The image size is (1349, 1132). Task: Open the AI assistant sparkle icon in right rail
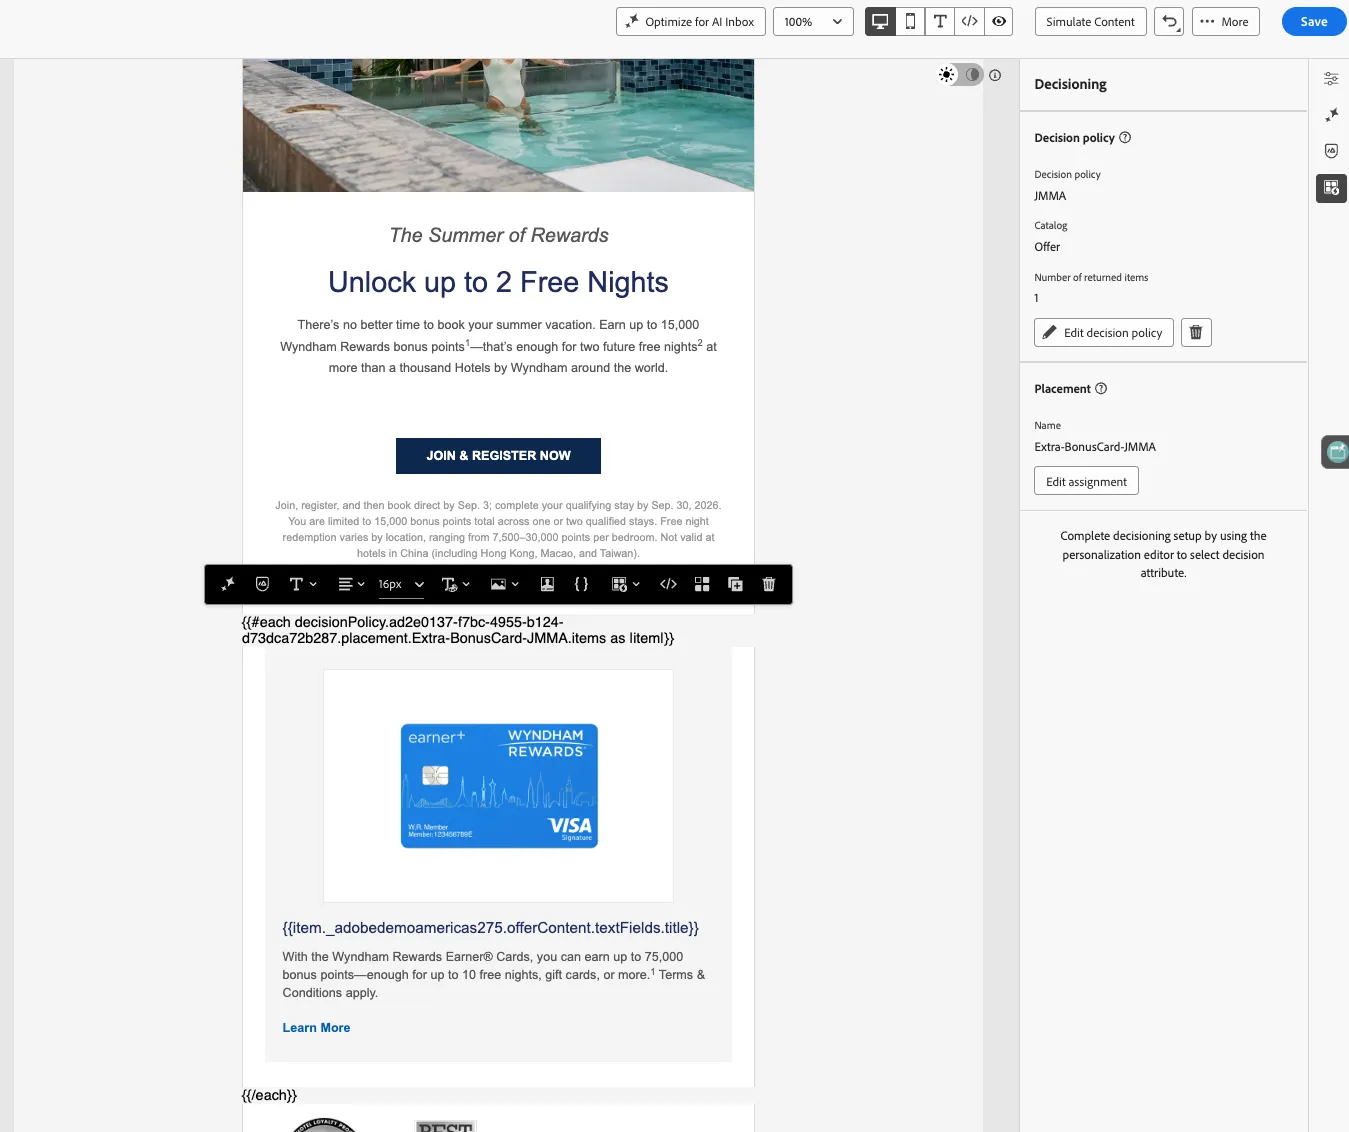[1331, 115]
